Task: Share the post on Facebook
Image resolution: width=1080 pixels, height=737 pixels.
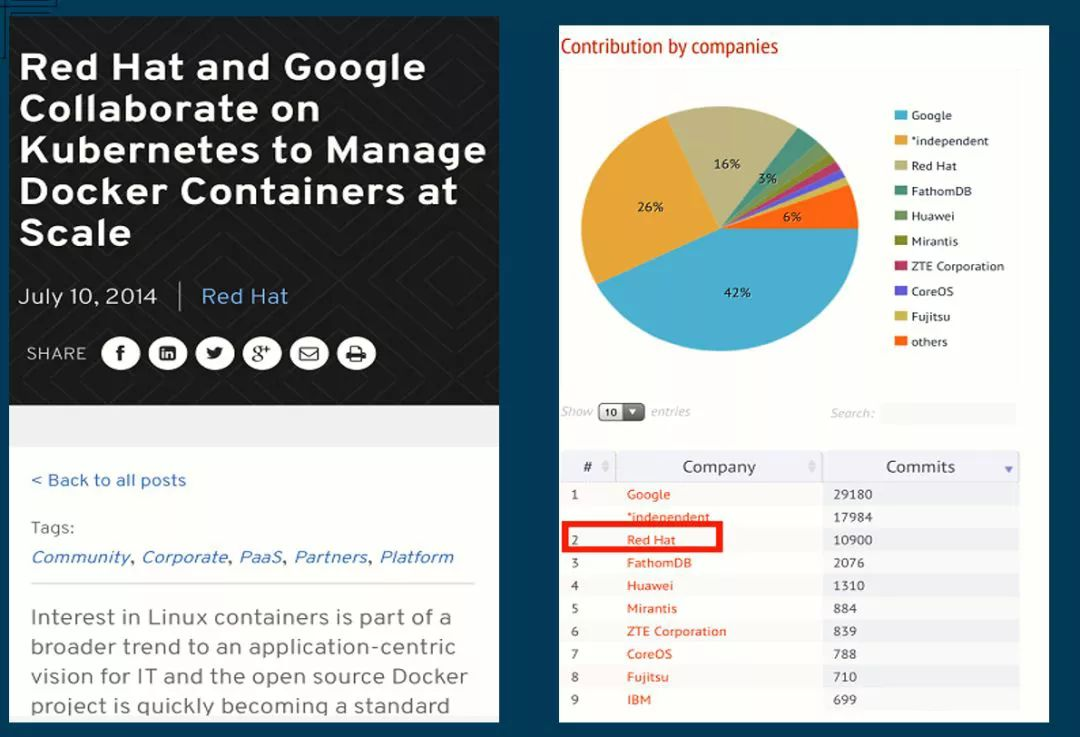Action: (121, 353)
